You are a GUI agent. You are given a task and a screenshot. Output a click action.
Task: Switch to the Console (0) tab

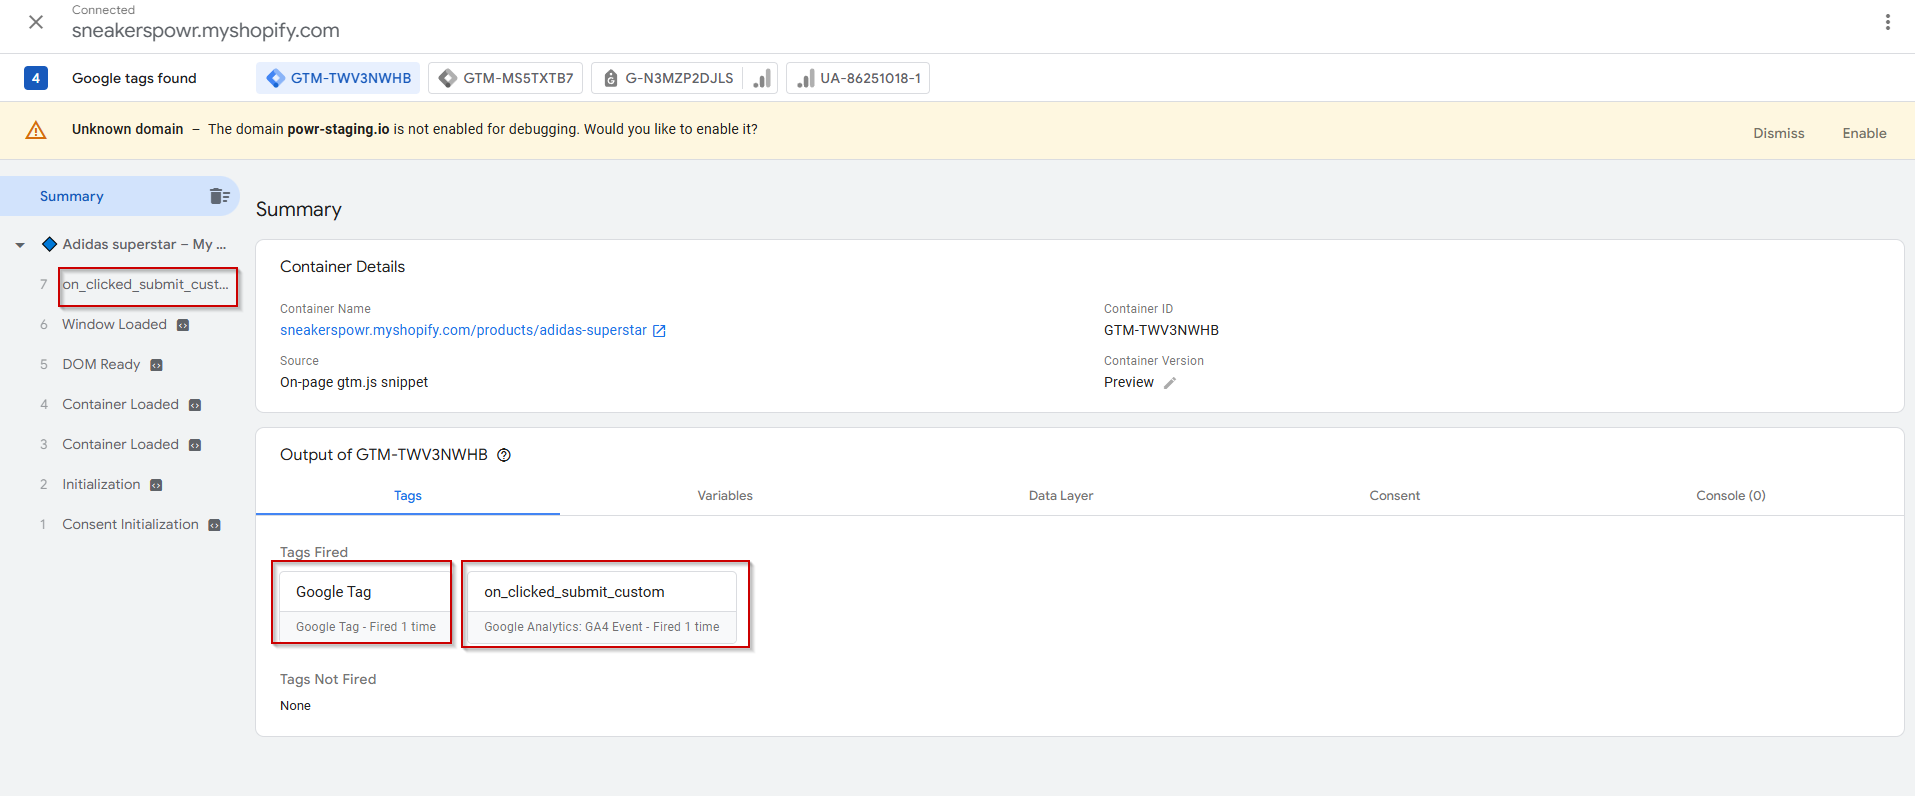pos(1731,495)
